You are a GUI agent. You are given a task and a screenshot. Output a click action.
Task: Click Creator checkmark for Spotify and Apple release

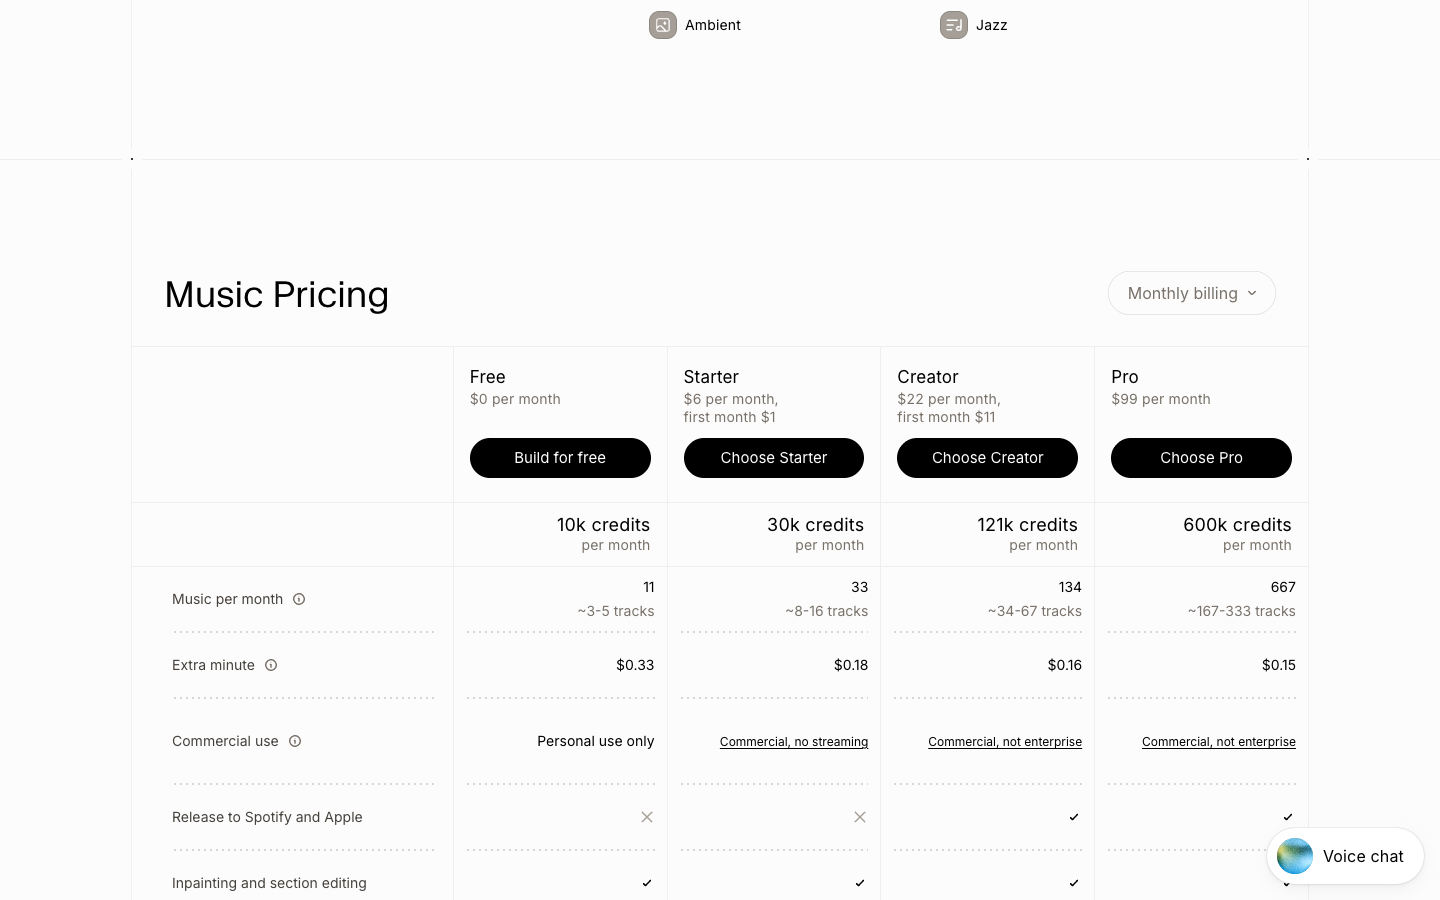[1074, 817]
